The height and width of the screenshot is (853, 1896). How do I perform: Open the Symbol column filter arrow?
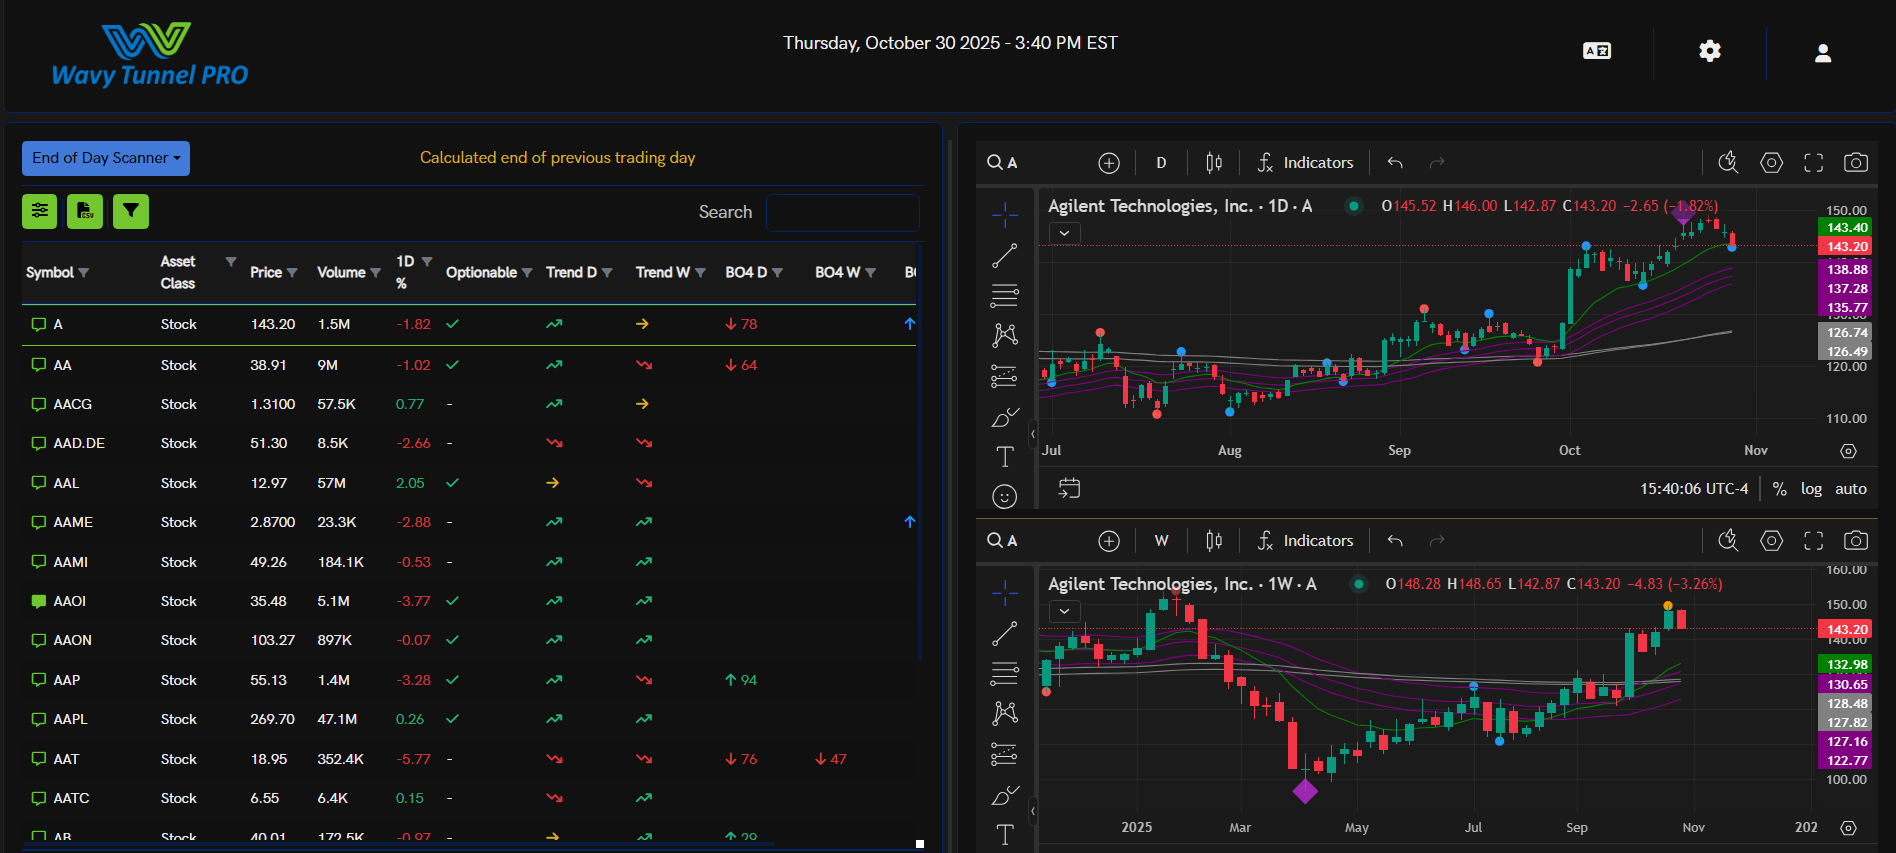[x=84, y=273]
